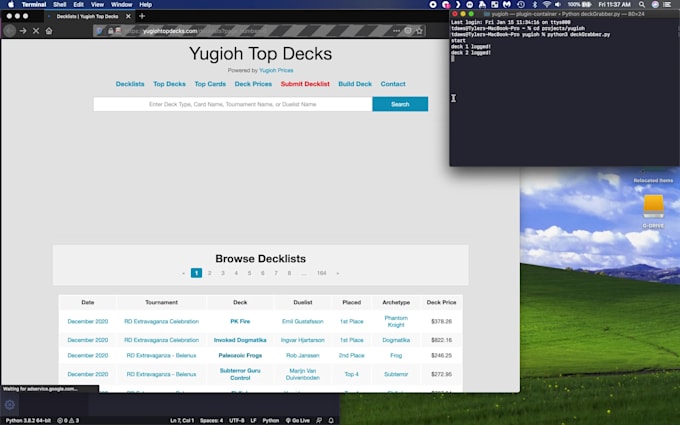Open Bluetooth menu bar icon
Image resolution: width=680 pixels, height=425 pixels.
[x=534, y=4]
